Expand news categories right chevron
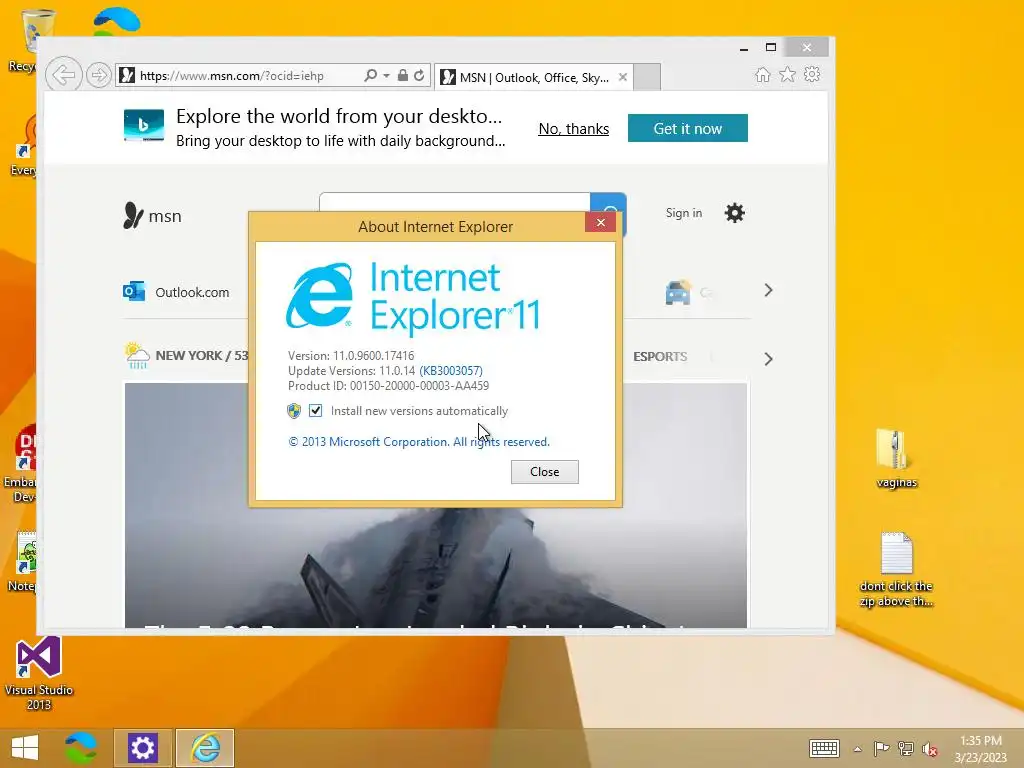This screenshot has height=768, width=1024. pos(768,359)
